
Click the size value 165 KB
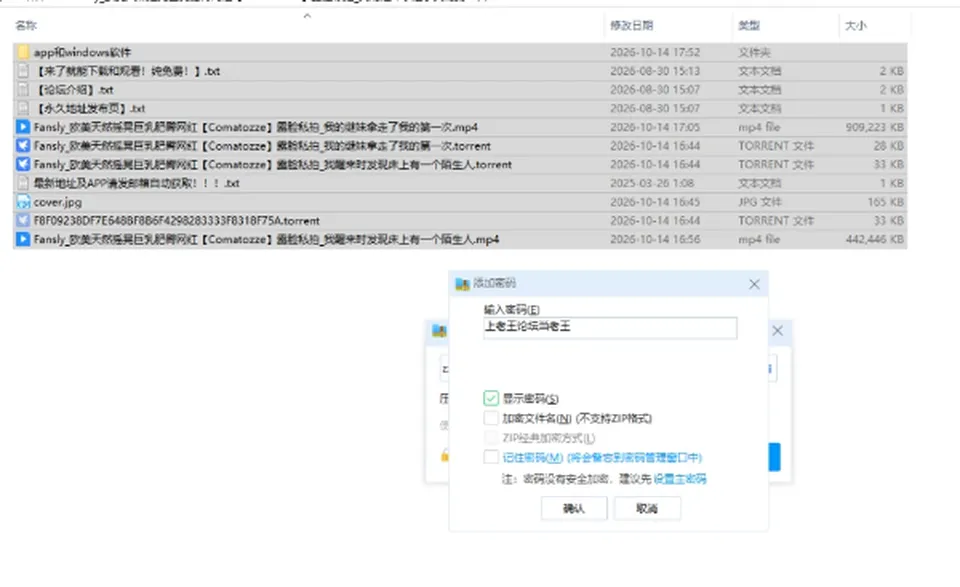[x=885, y=201]
